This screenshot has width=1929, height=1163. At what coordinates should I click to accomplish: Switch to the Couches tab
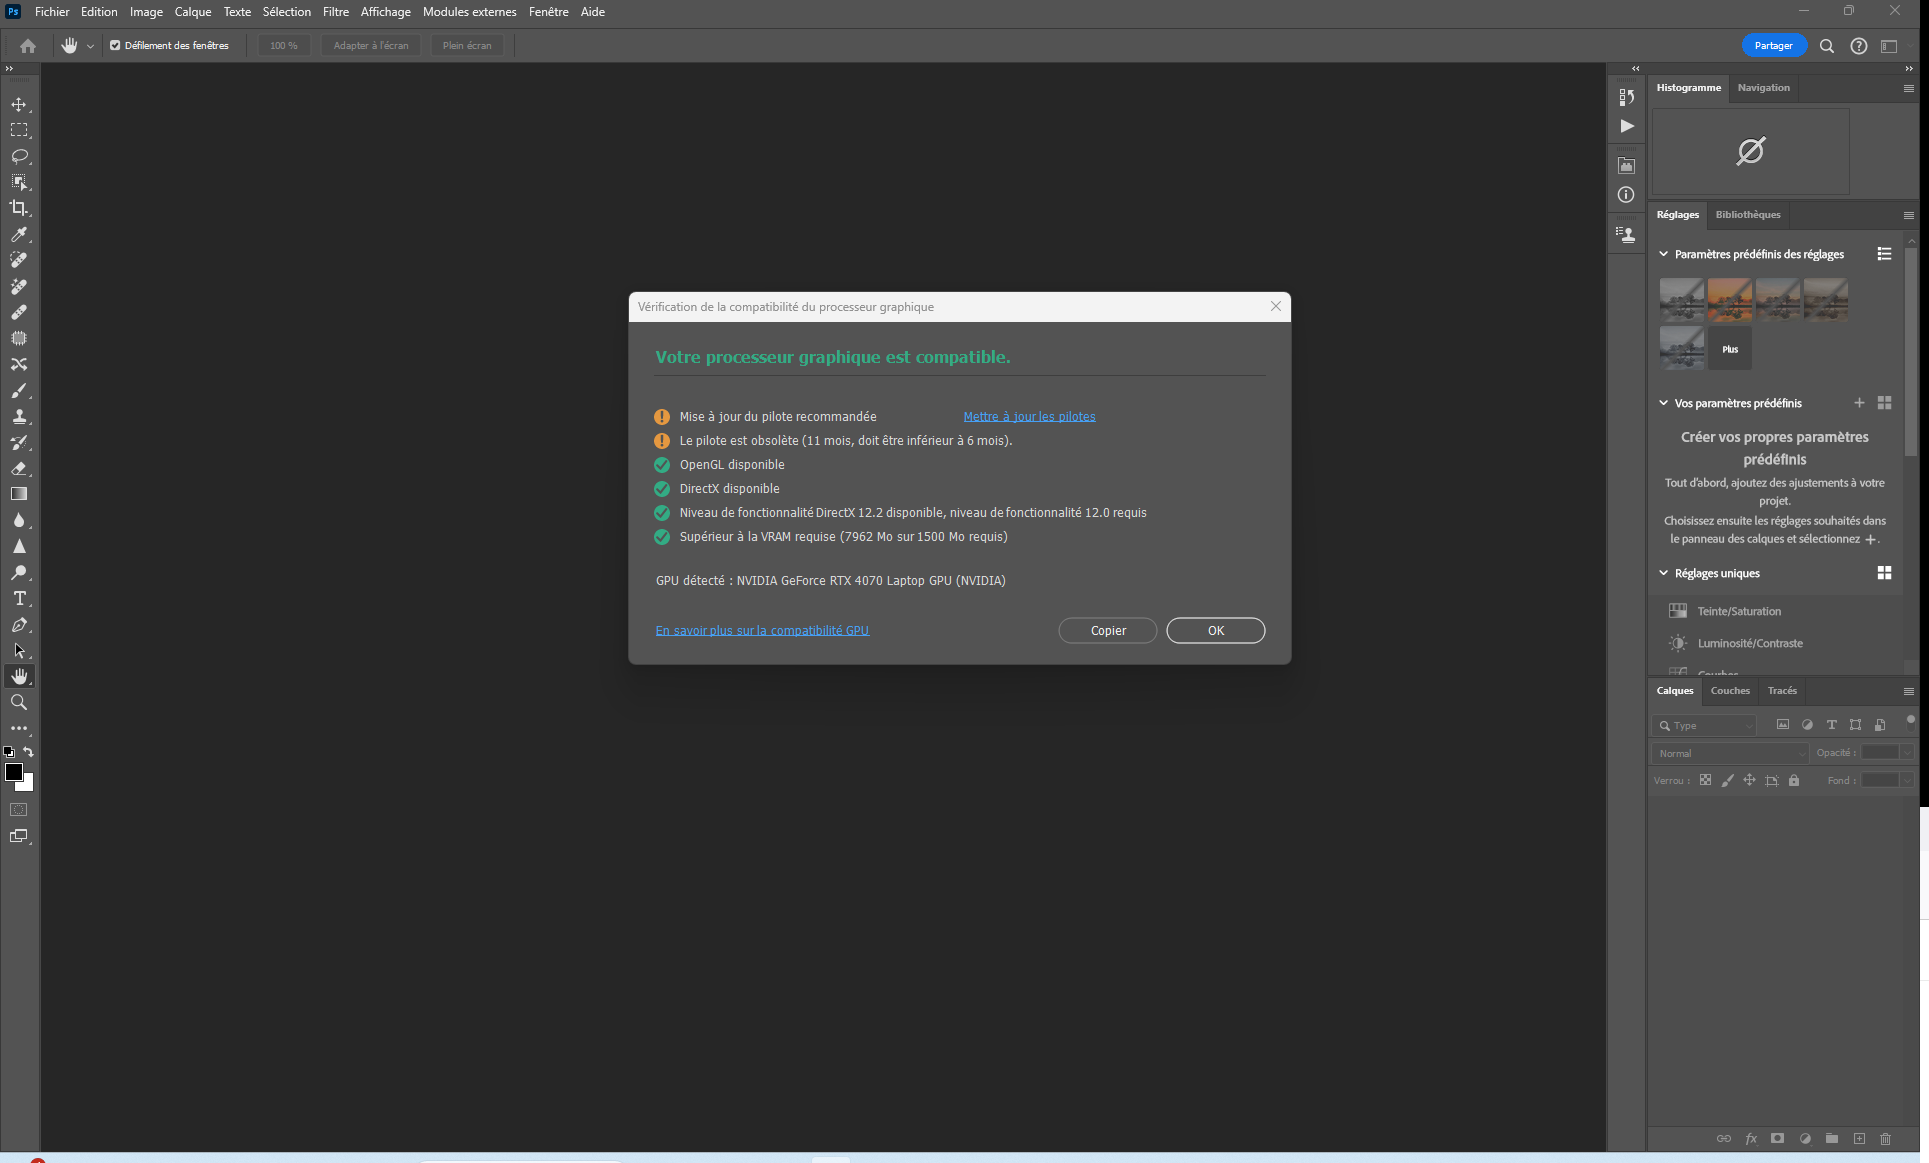[1730, 690]
